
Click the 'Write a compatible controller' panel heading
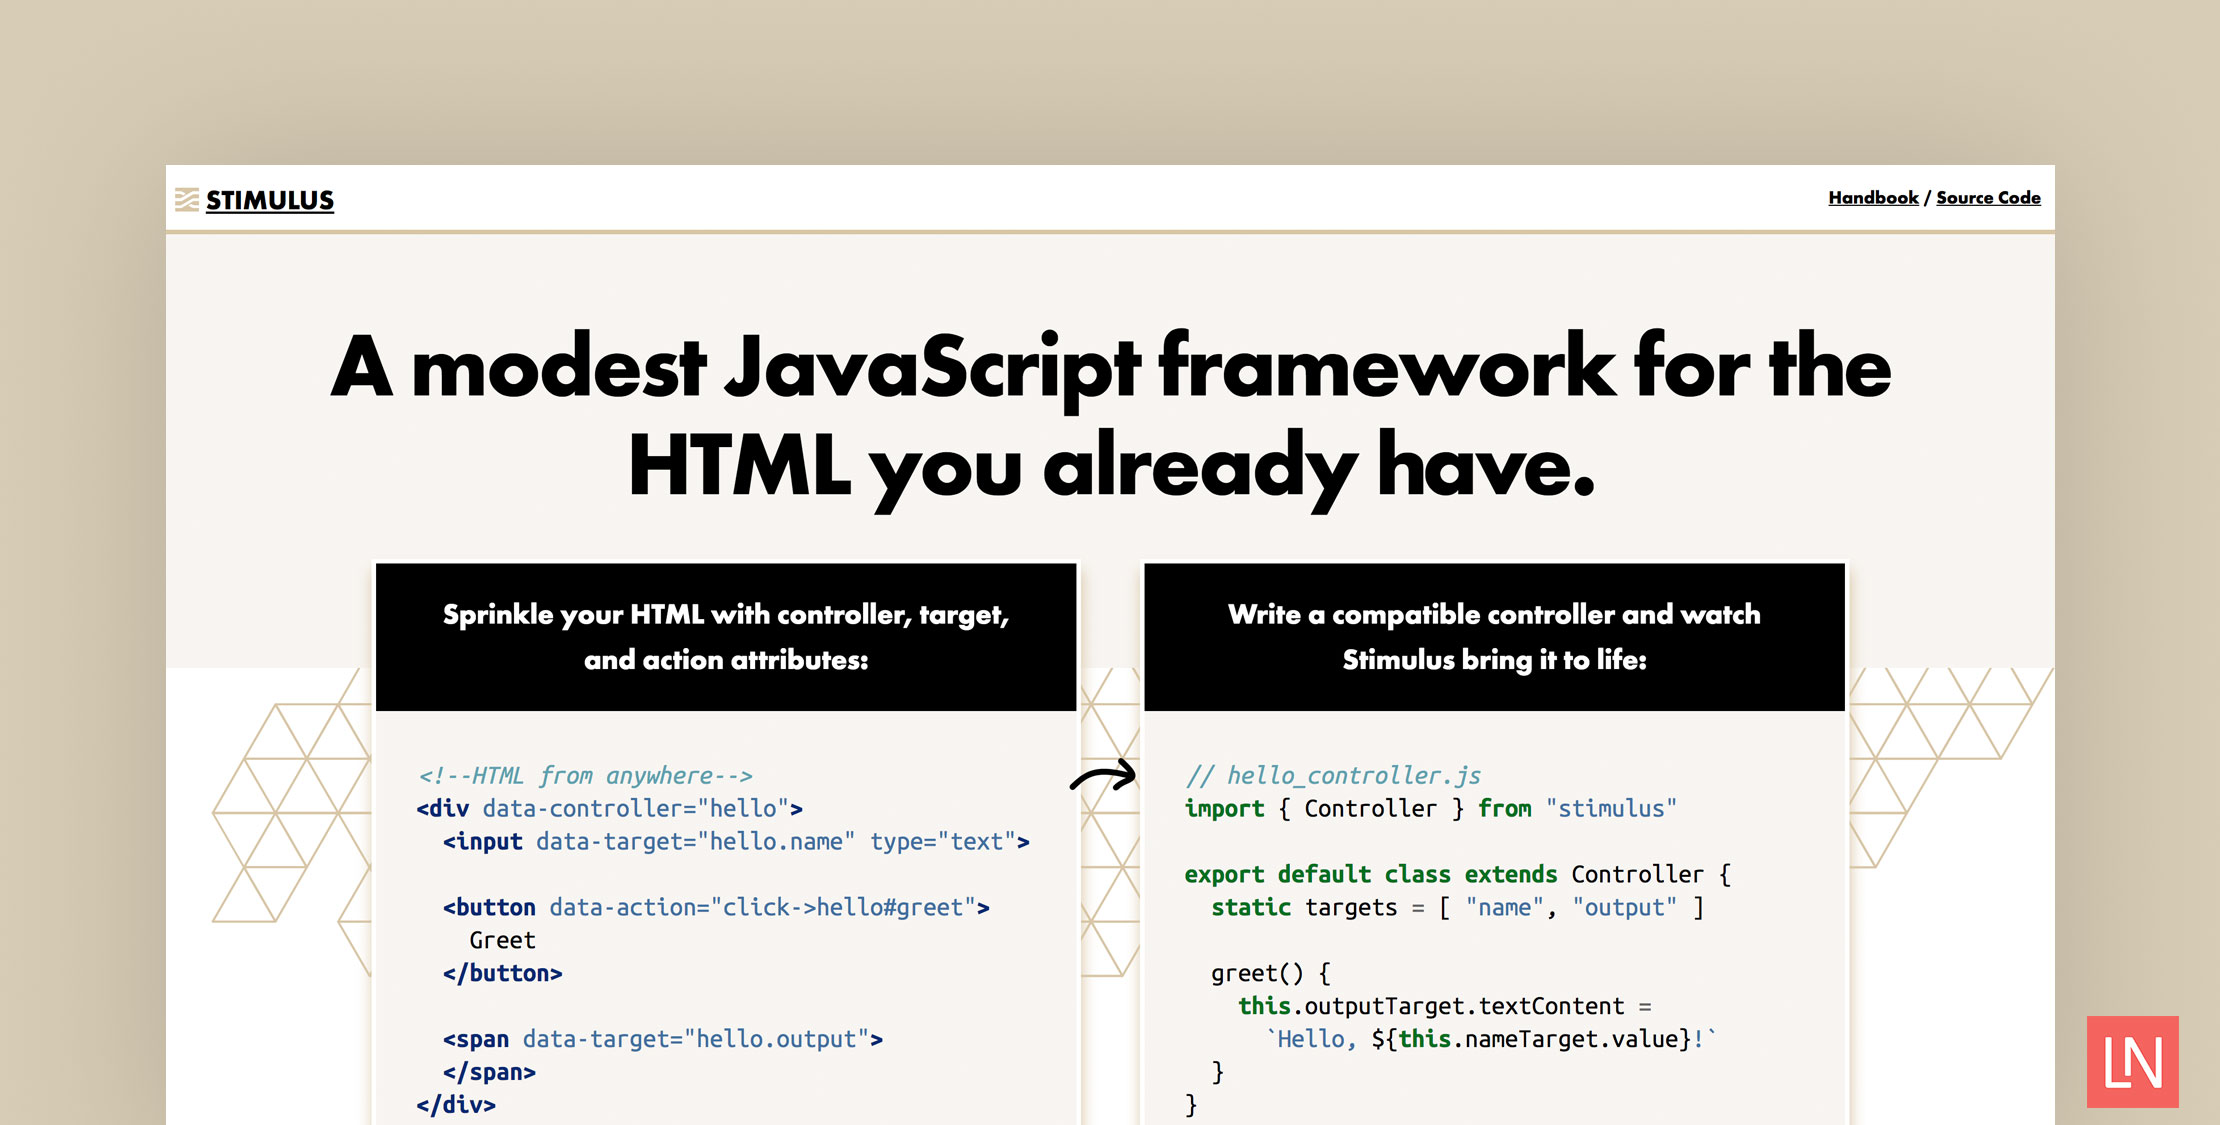tap(1494, 637)
